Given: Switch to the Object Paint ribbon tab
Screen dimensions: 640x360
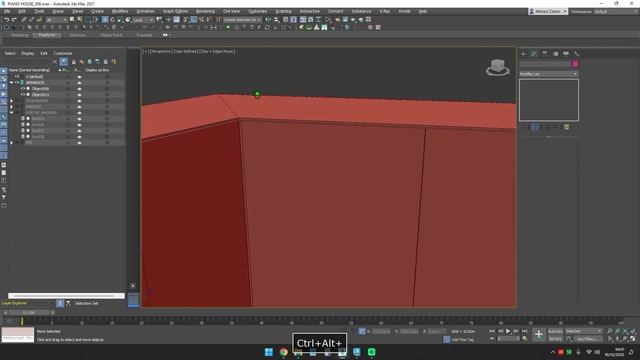Looking at the screenshot, I should pyautogui.click(x=111, y=35).
